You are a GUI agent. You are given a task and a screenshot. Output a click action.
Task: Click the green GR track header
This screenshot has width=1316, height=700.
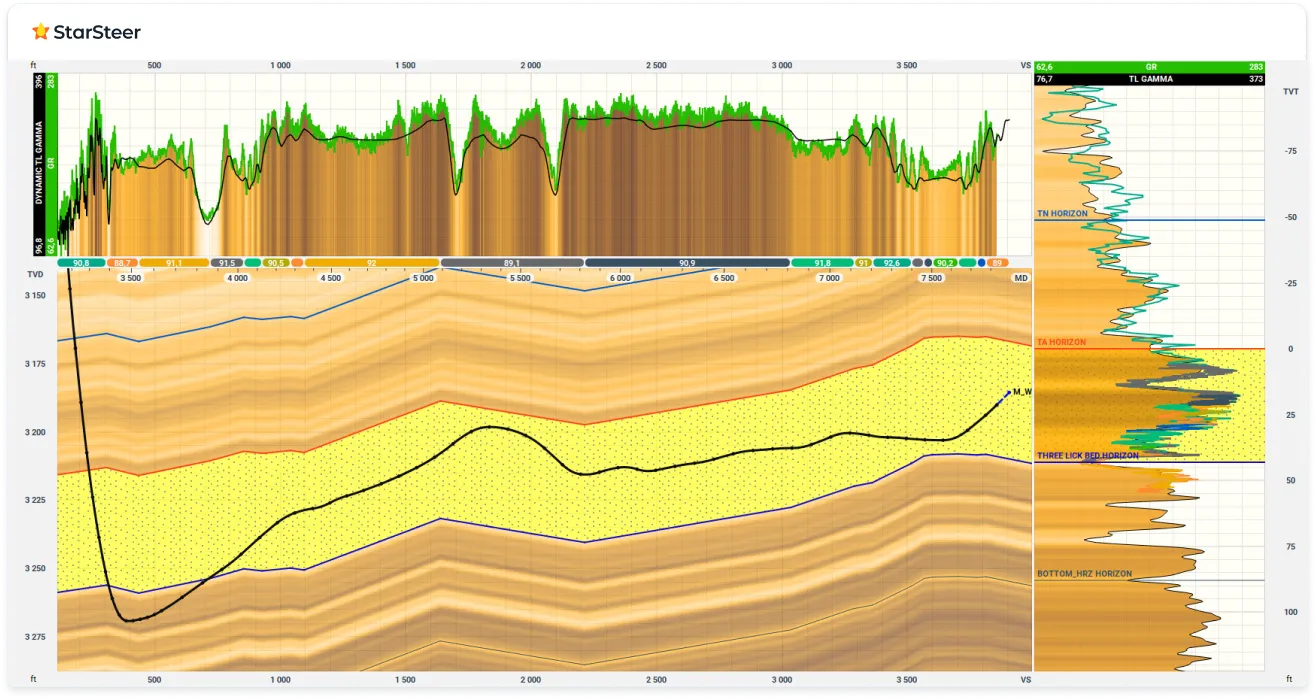pos(1150,67)
